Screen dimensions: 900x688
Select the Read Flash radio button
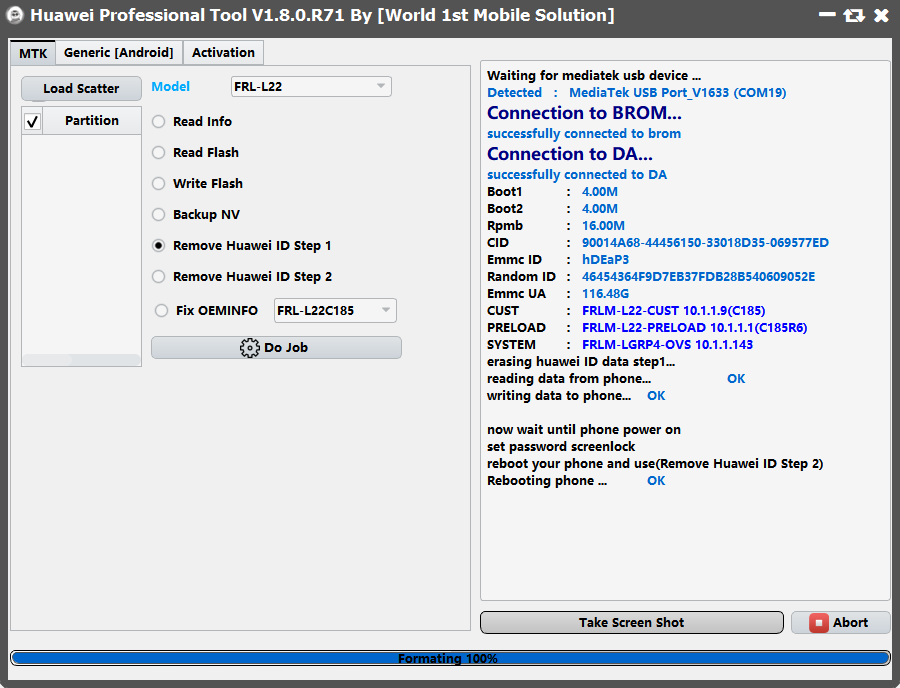(x=158, y=152)
